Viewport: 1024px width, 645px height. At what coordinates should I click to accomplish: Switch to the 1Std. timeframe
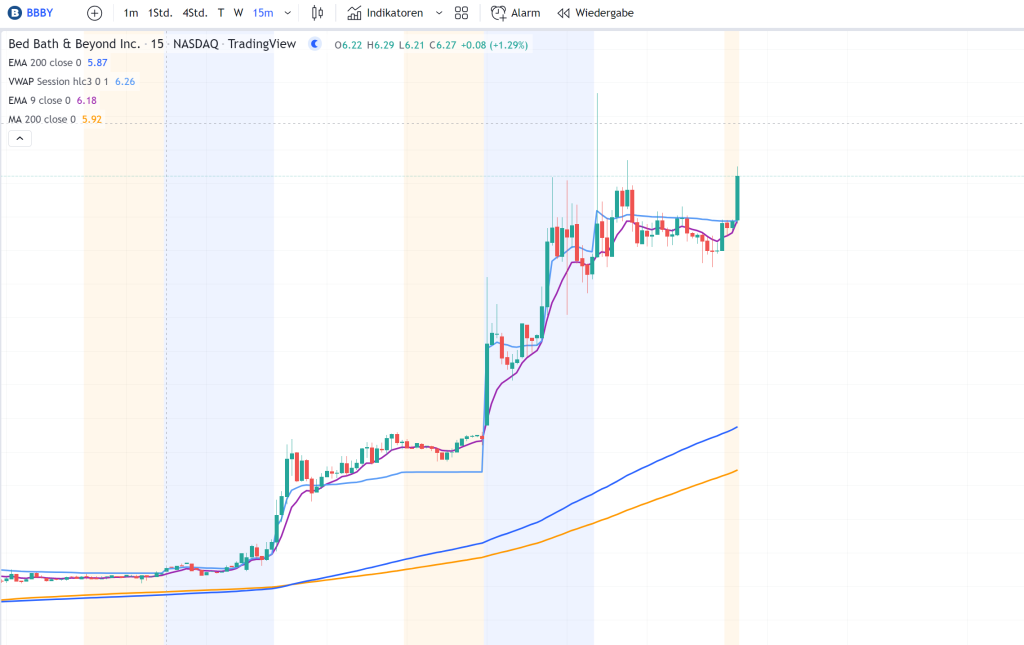[x=160, y=13]
